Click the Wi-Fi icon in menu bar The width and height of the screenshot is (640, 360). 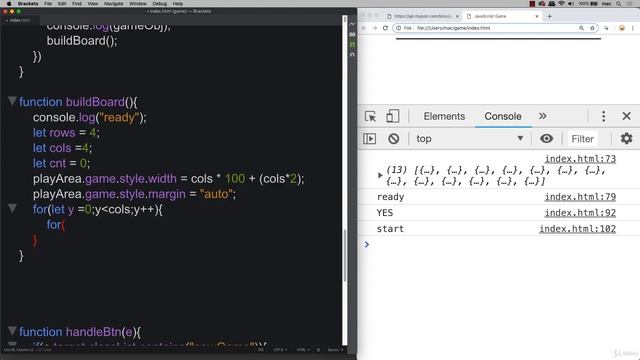[x=561, y=3]
